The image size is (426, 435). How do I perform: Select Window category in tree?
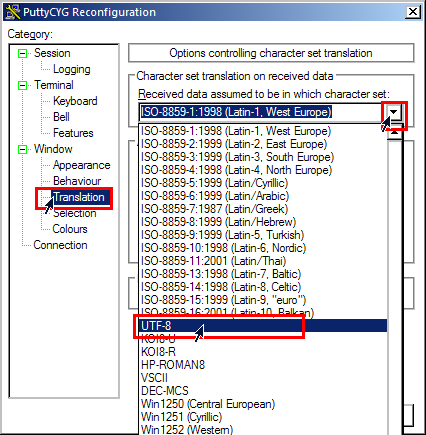(x=53, y=149)
